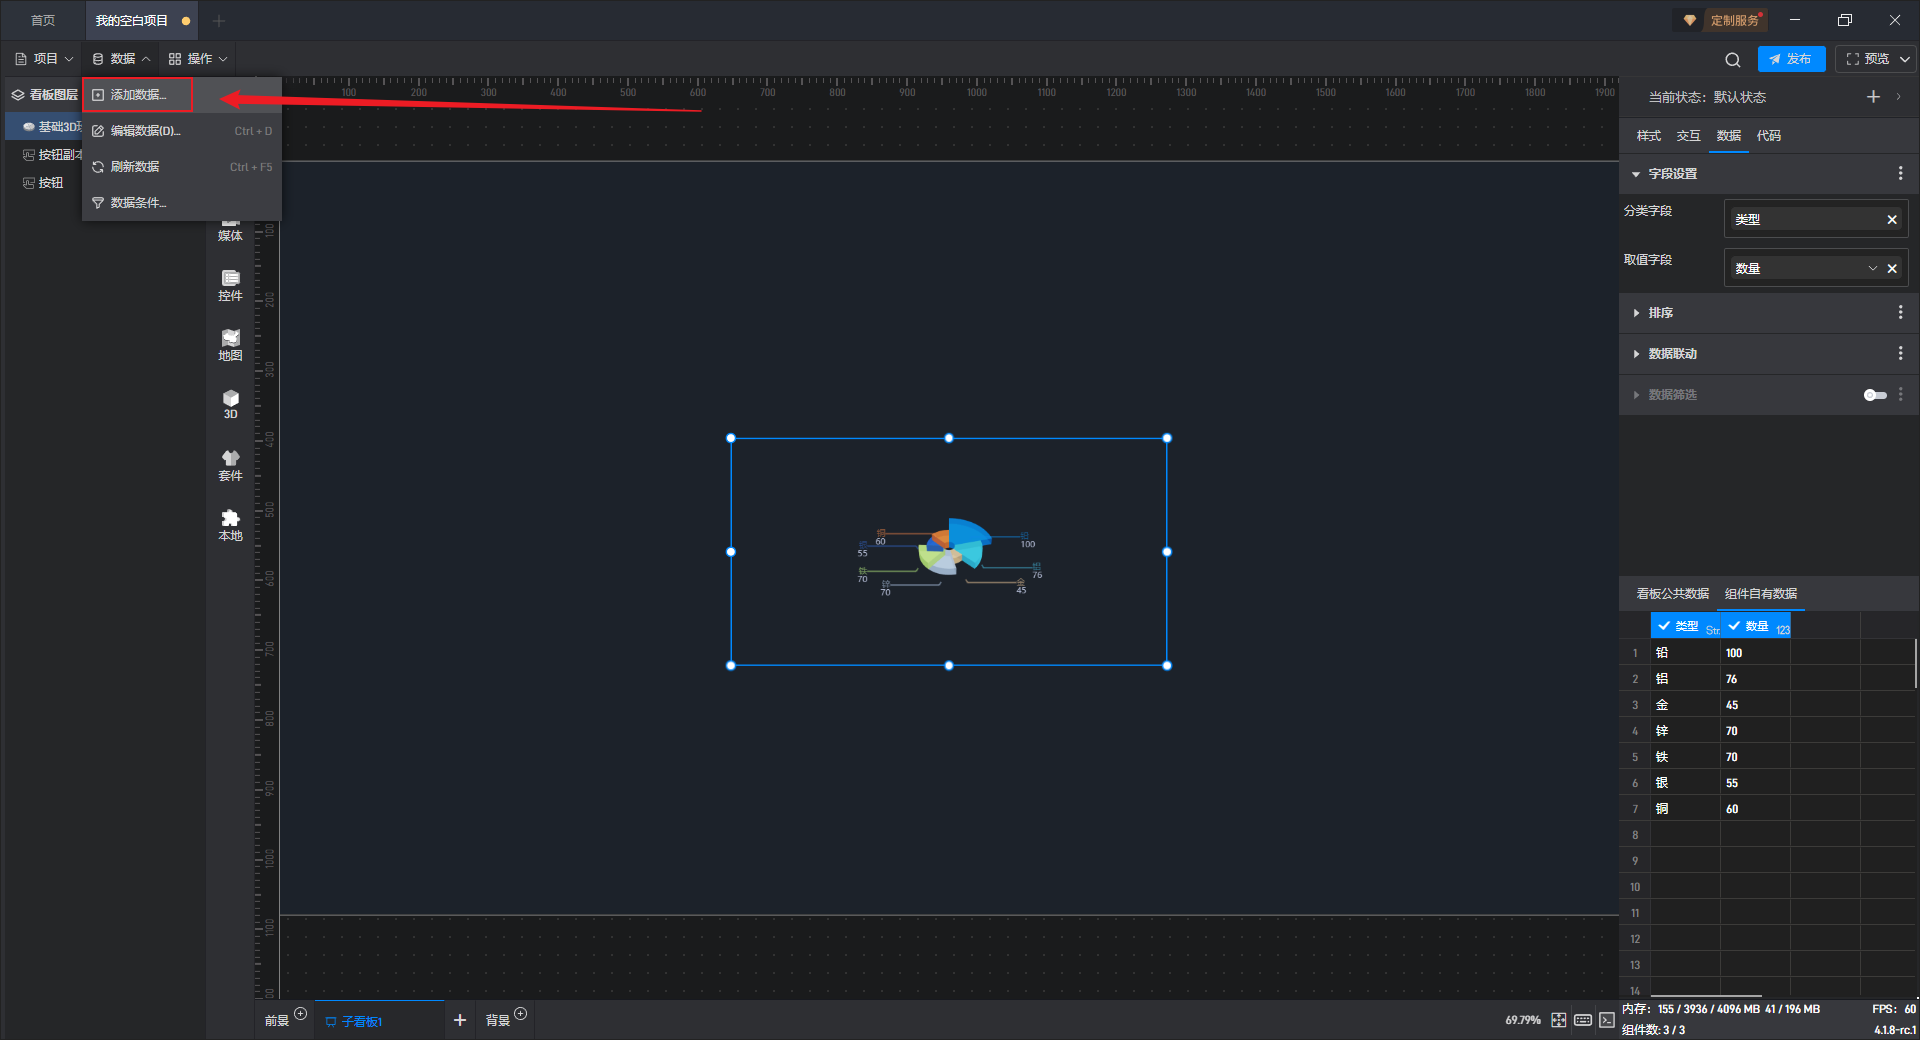
Task: Choose 编辑数据(D) menu entry
Action: 181,131
